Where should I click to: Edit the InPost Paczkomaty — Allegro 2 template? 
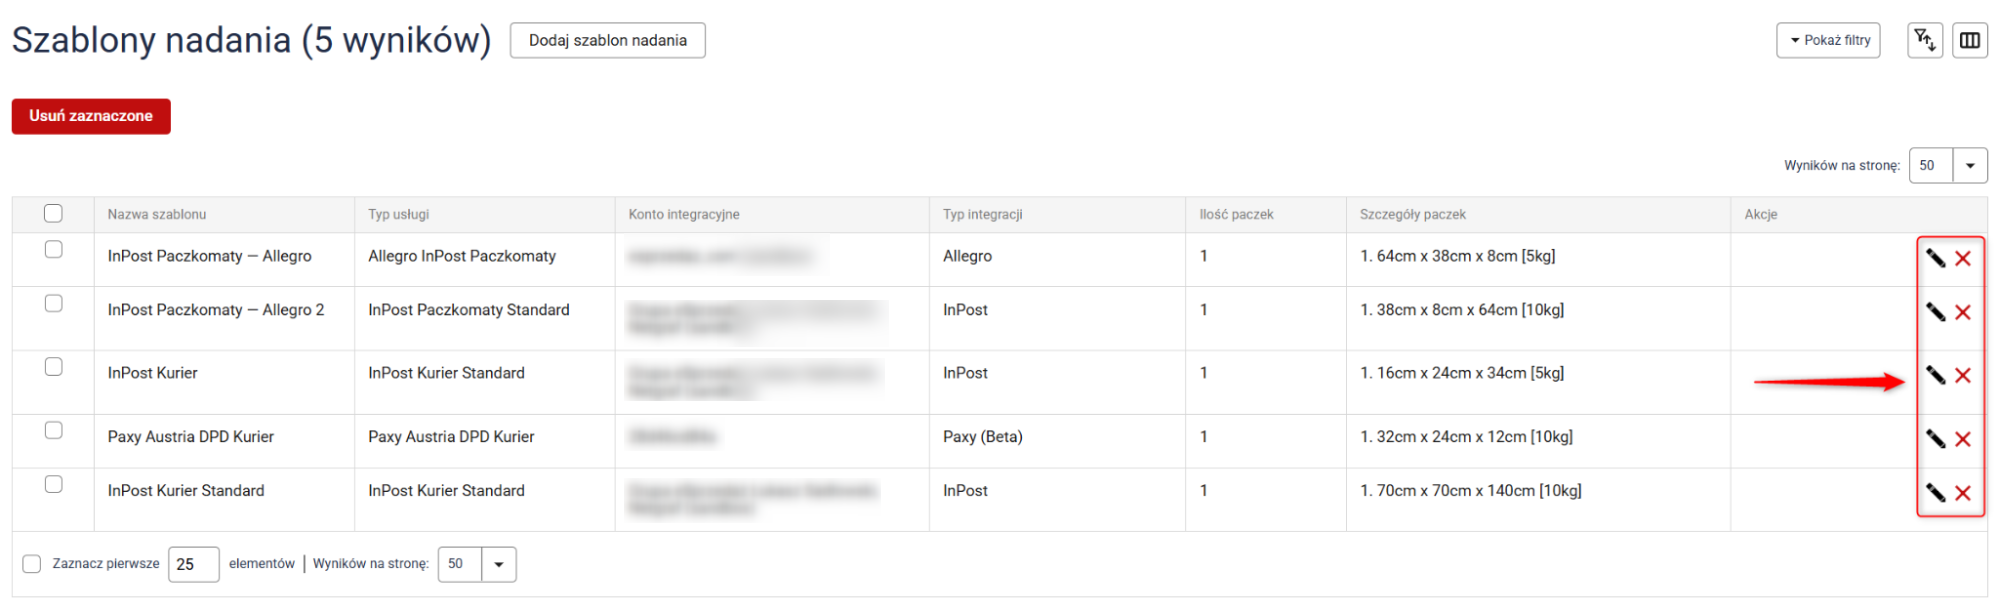tap(1935, 312)
